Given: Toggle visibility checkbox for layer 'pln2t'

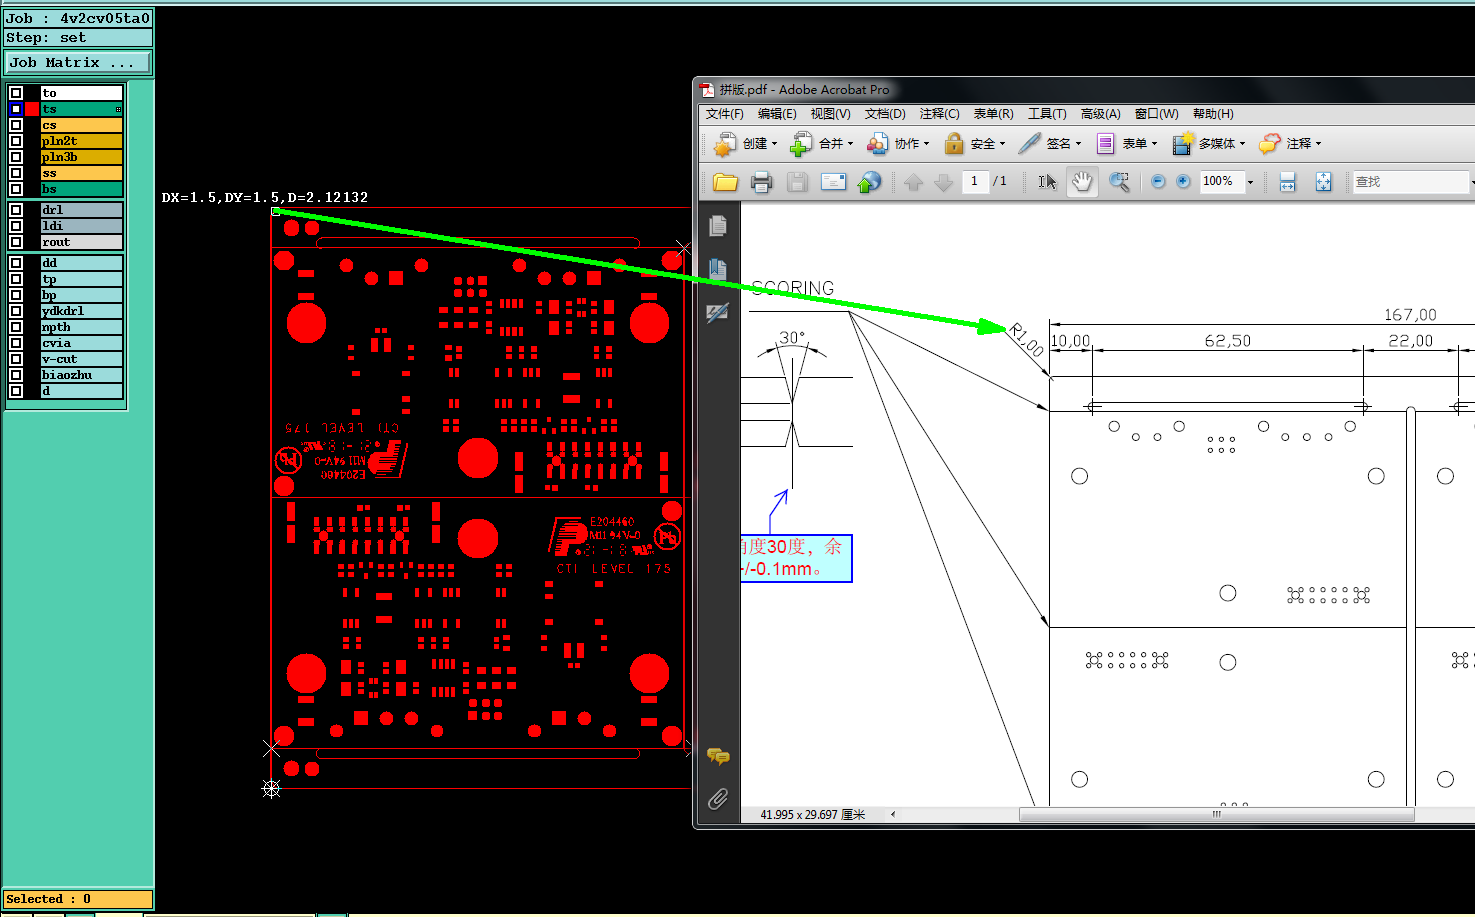Looking at the screenshot, I should point(16,141).
